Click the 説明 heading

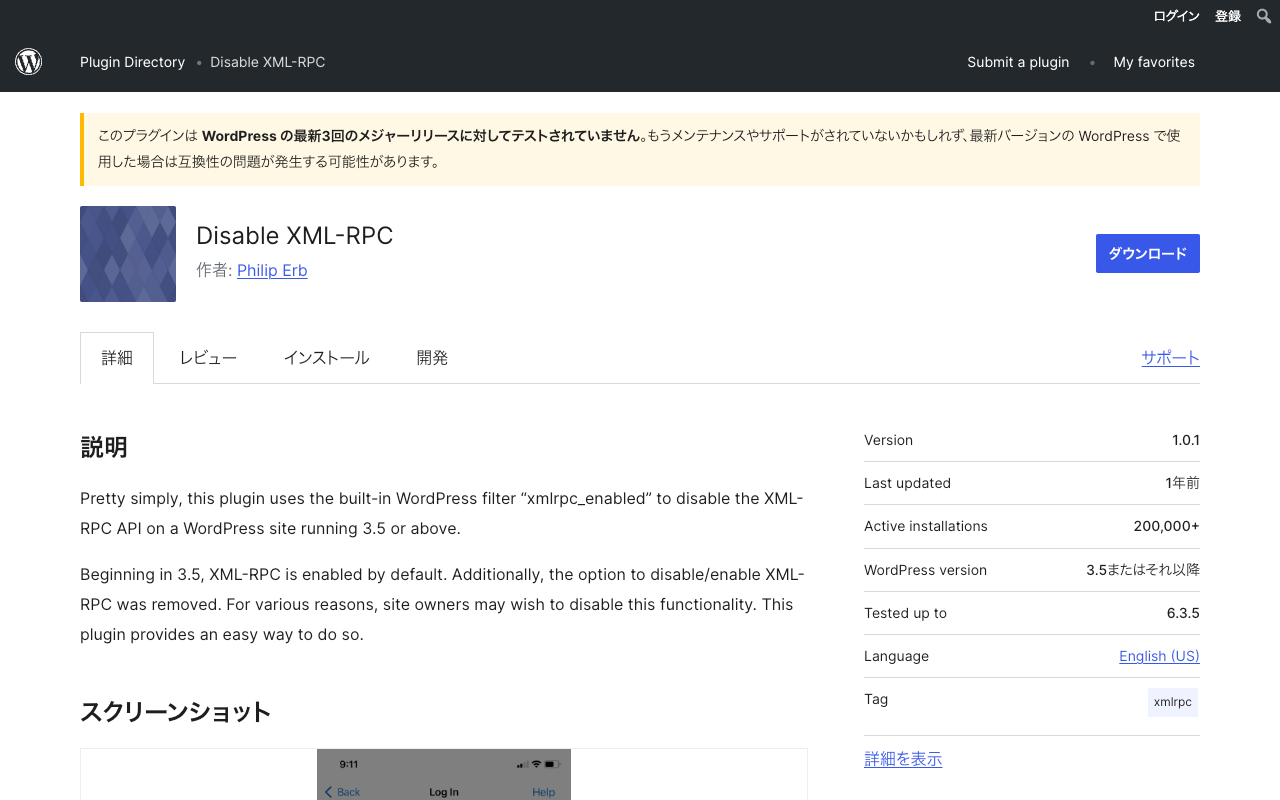[x=104, y=447]
